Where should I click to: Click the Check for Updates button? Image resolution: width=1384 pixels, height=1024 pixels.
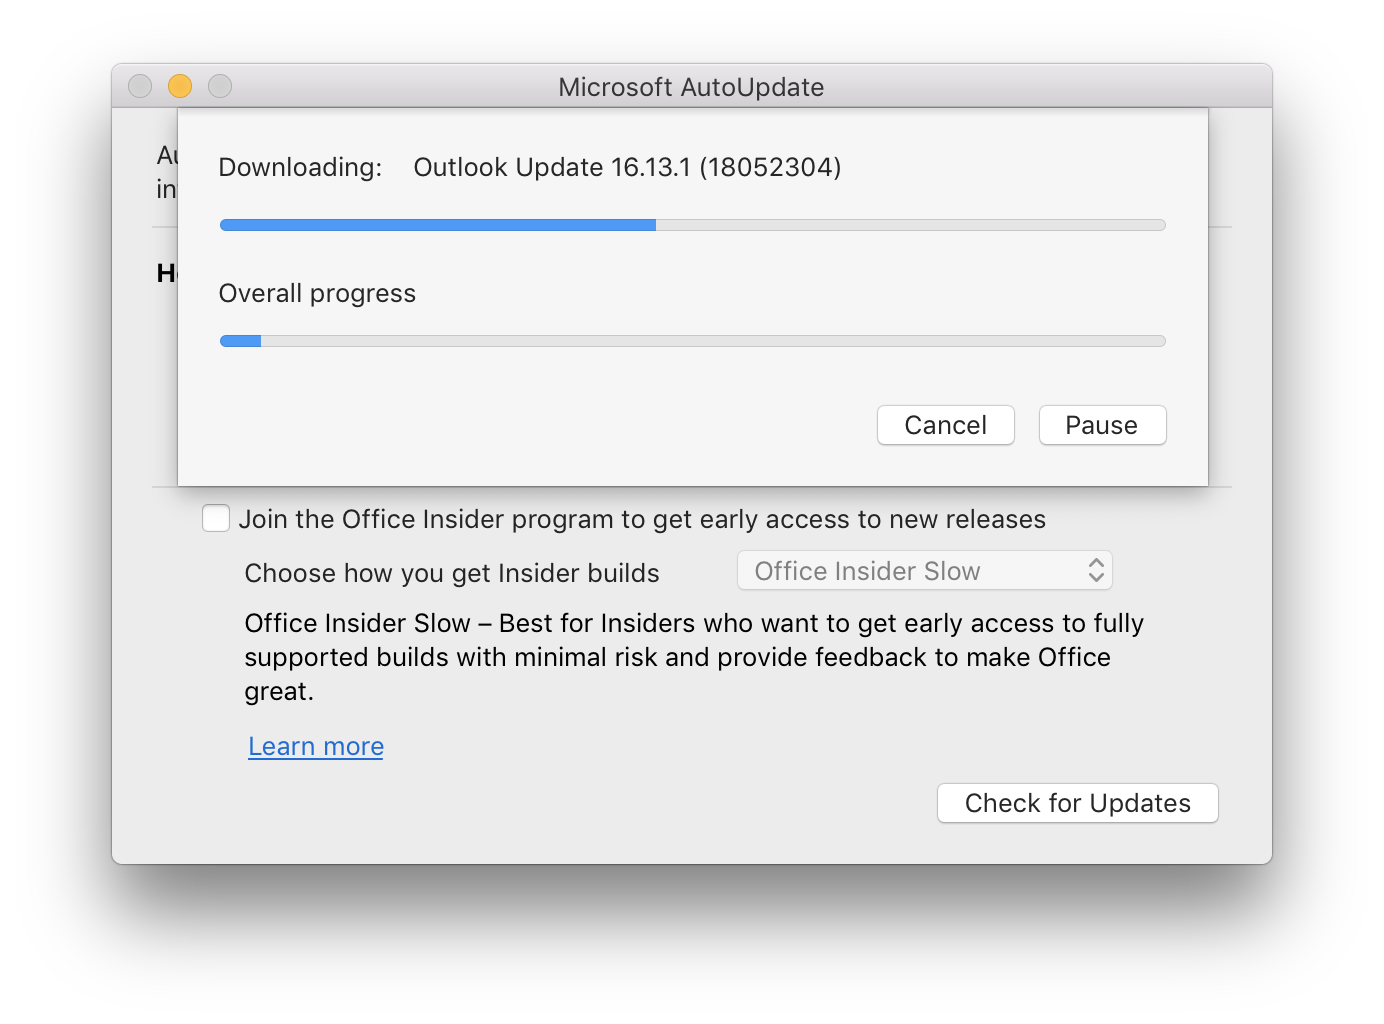pyautogui.click(x=1077, y=803)
